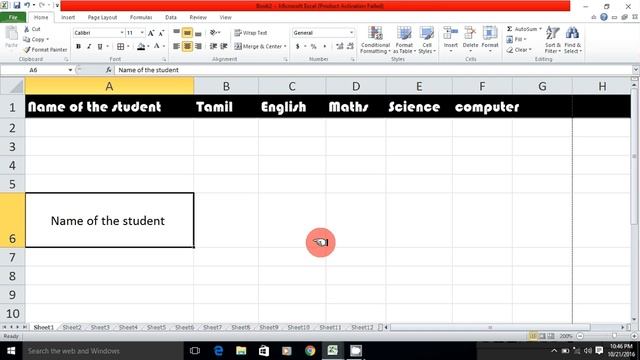Open Find & Select dropdown

572,40
